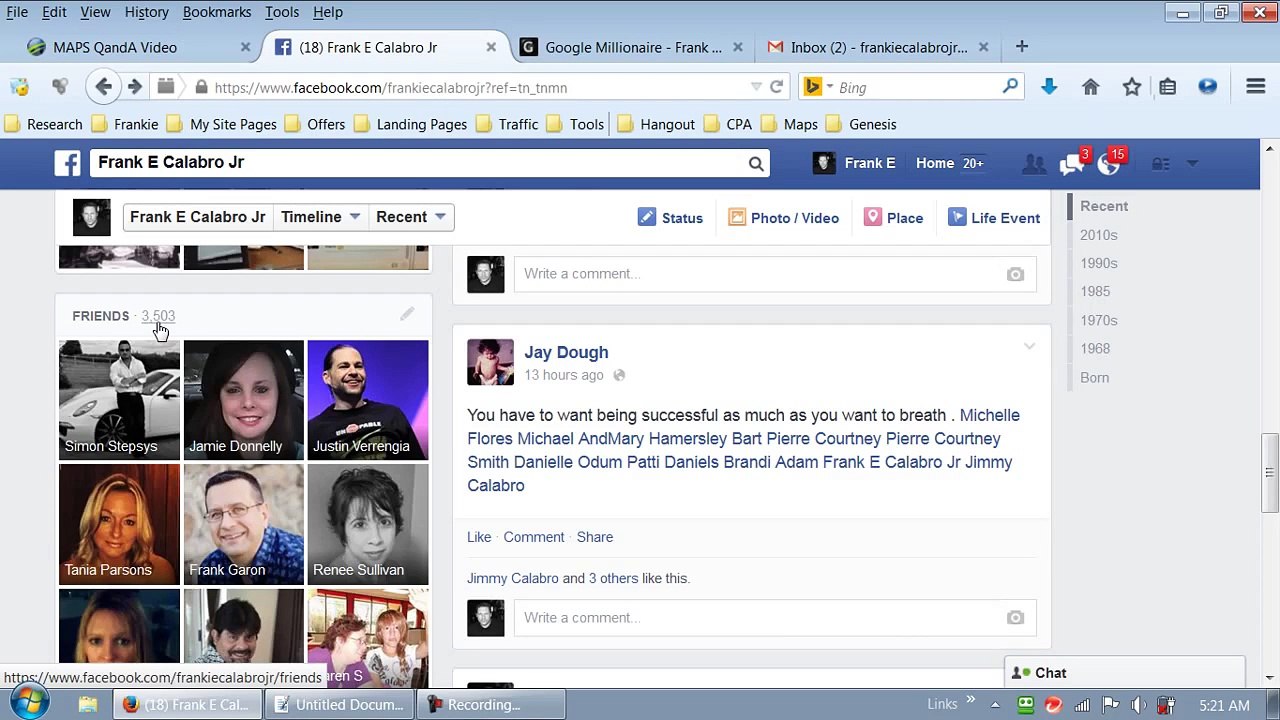Open the Facebook messages icon
Viewport: 1280px width, 720px height.
(1072, 163)
